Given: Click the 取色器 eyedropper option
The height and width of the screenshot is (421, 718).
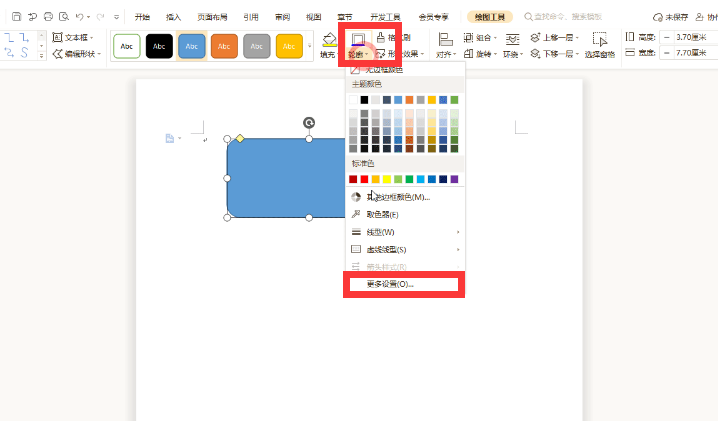Looking at the screenshot, I should click(x=382, y=214).
